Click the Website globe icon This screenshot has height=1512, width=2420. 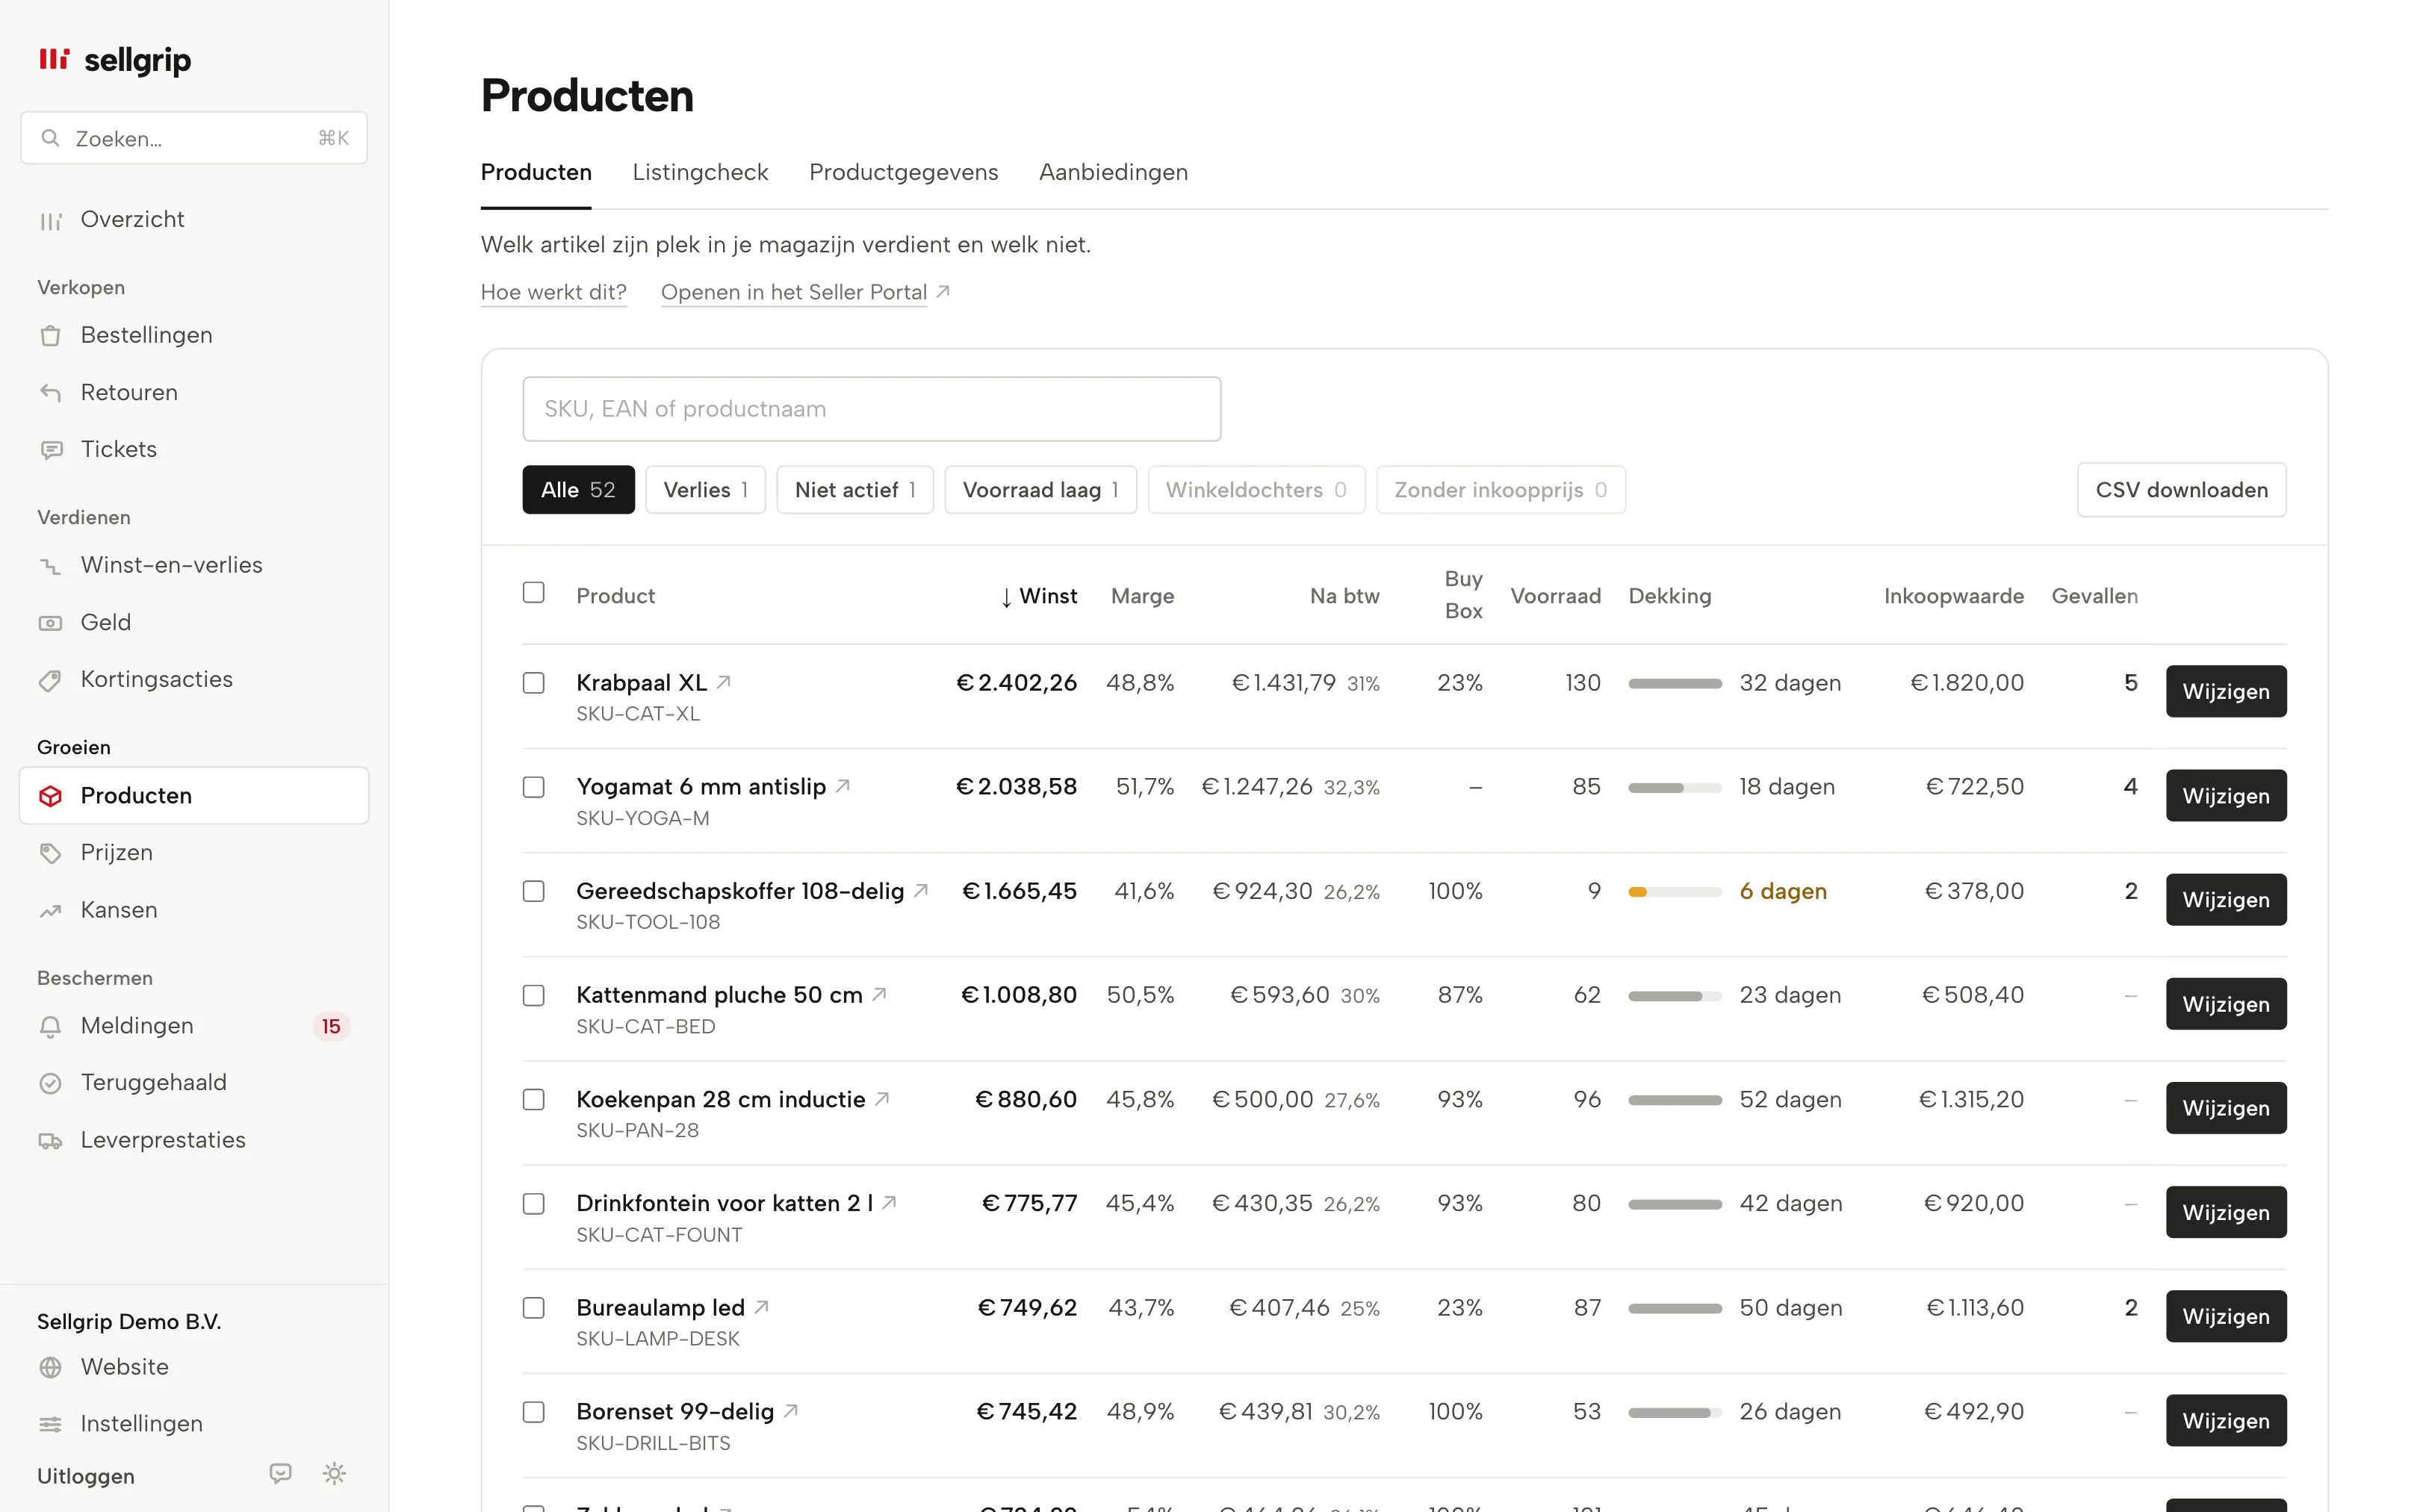[x=51, y=1367]
